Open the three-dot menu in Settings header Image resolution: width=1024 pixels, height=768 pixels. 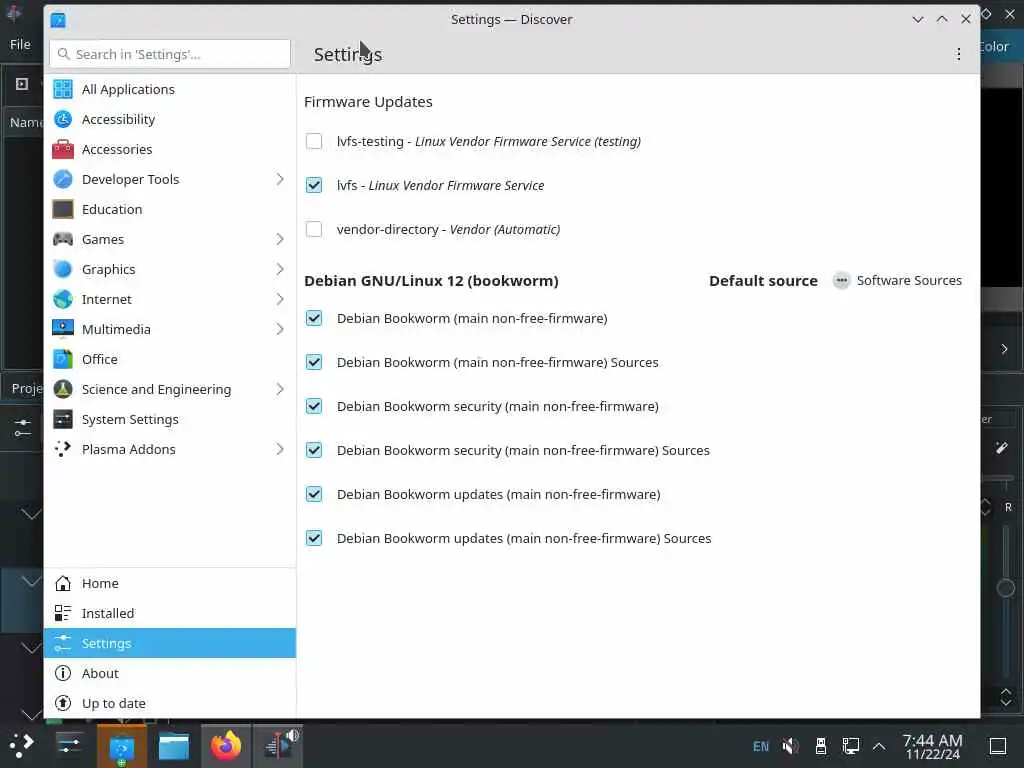[x=959, y=54]
